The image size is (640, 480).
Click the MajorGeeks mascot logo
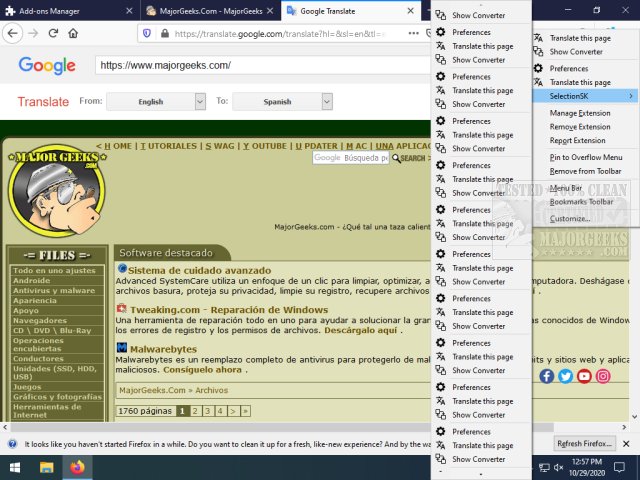pyautogui.click(x=57, y=190)
